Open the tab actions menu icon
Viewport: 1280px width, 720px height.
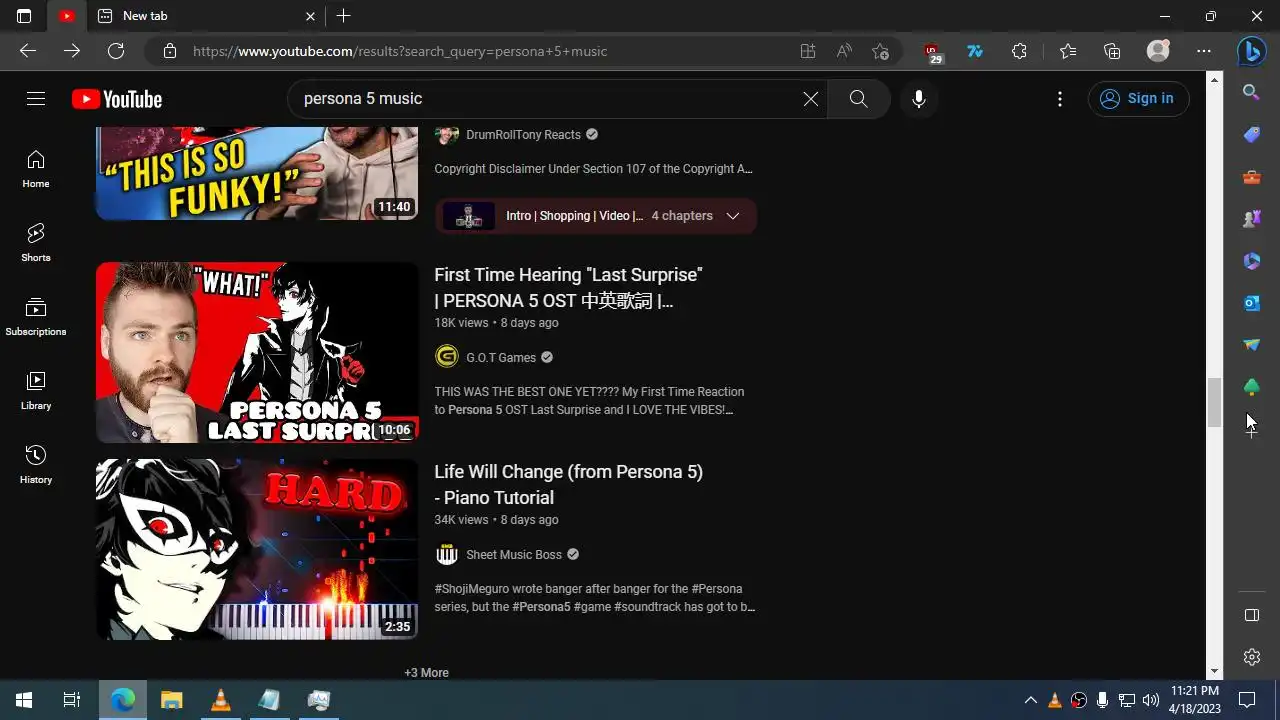coord(24,16)
